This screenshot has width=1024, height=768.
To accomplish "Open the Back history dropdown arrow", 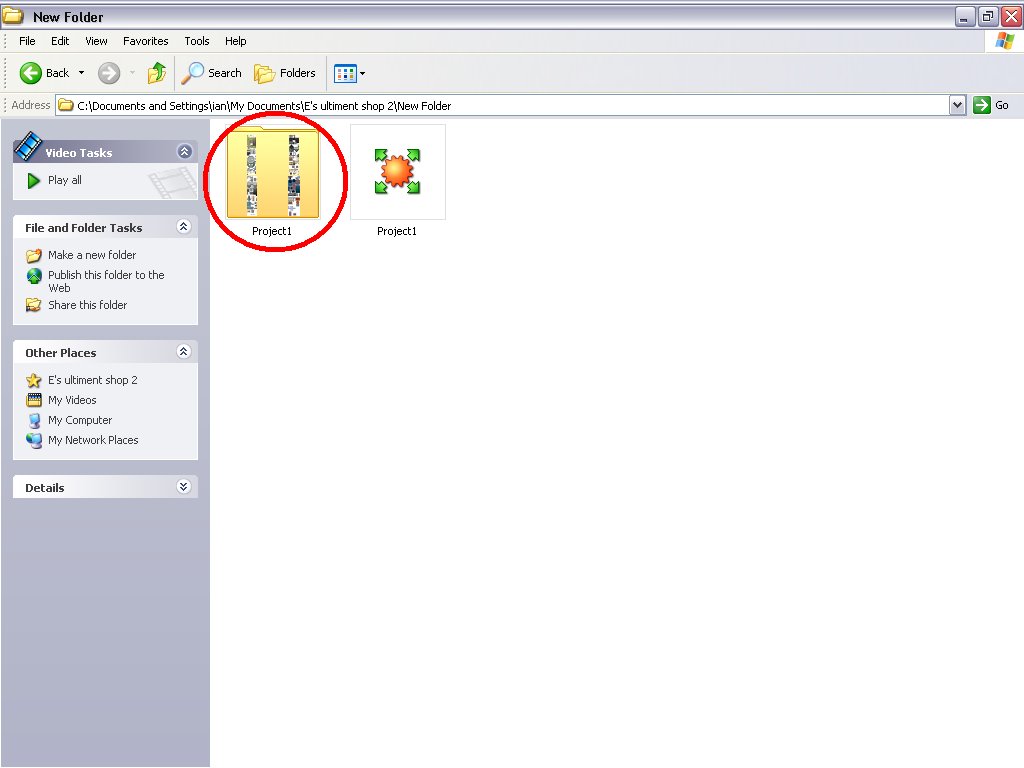I will point(82,73).
